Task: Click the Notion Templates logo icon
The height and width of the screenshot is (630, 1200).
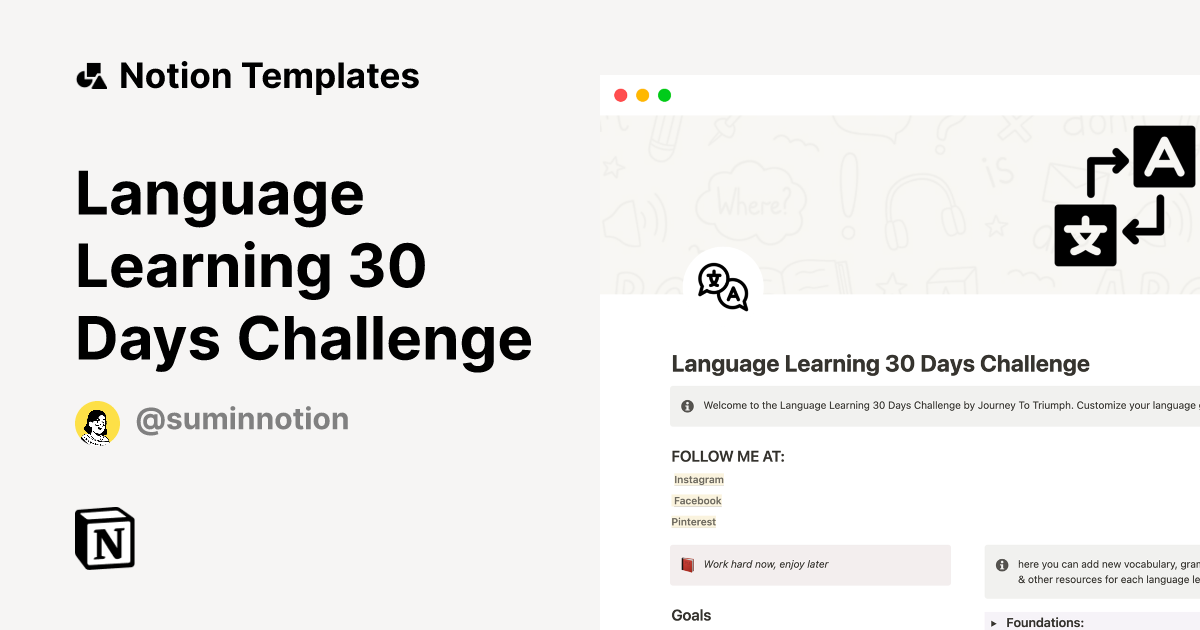Action: click(91, 75)
